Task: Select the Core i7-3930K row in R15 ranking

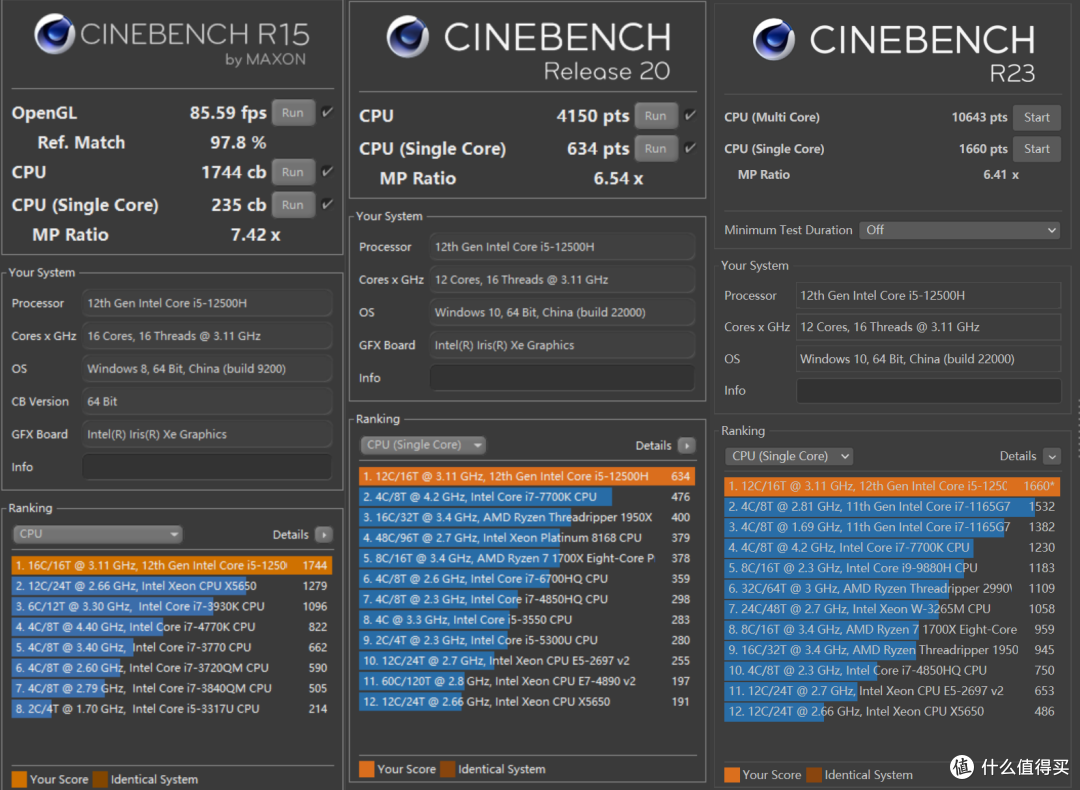Action: 172,606
